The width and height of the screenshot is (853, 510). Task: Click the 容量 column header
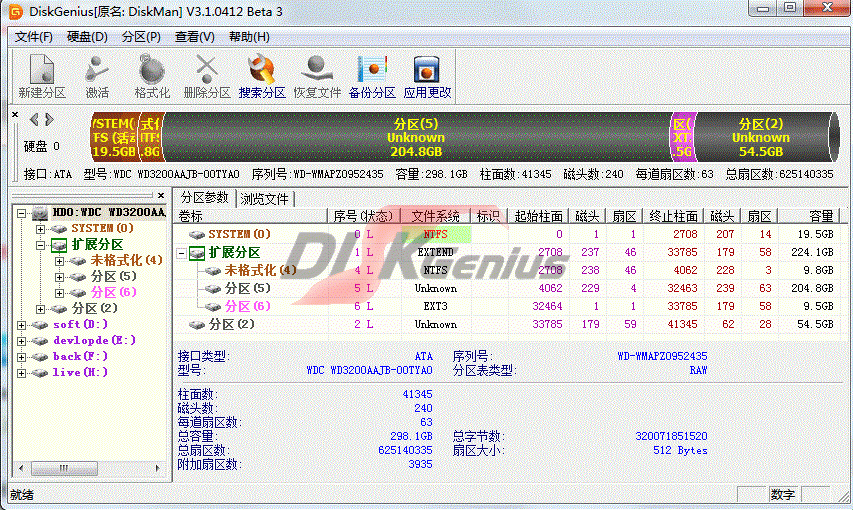coord(809,217)
